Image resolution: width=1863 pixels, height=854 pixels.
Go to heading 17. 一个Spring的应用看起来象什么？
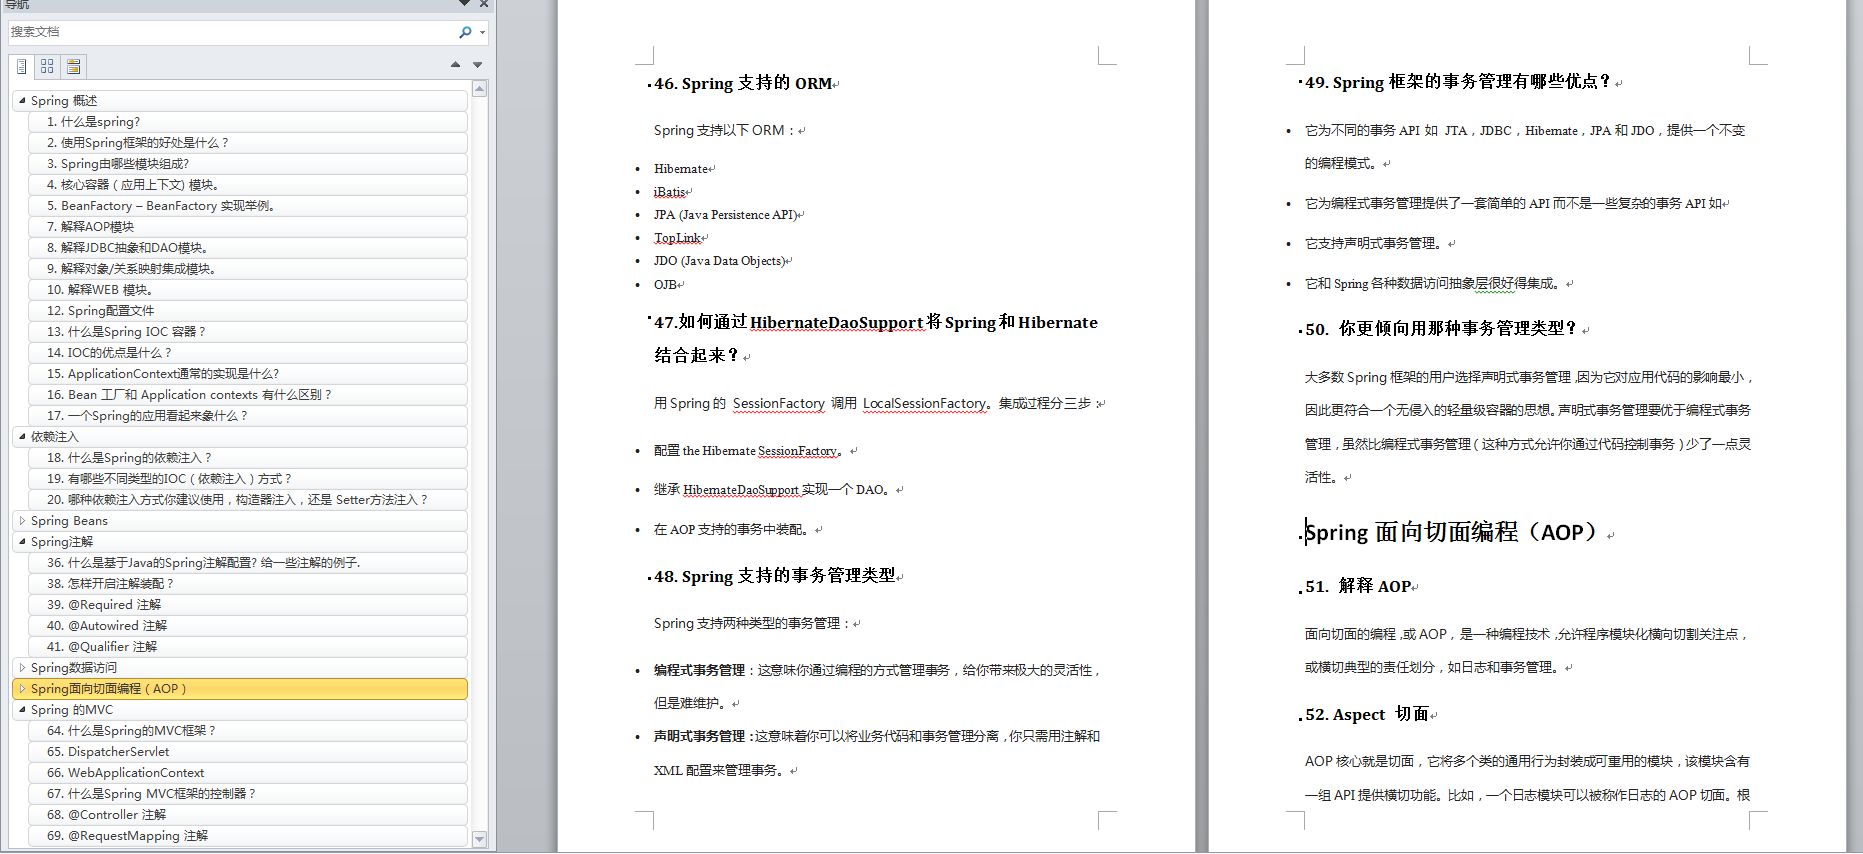(247, 416)
